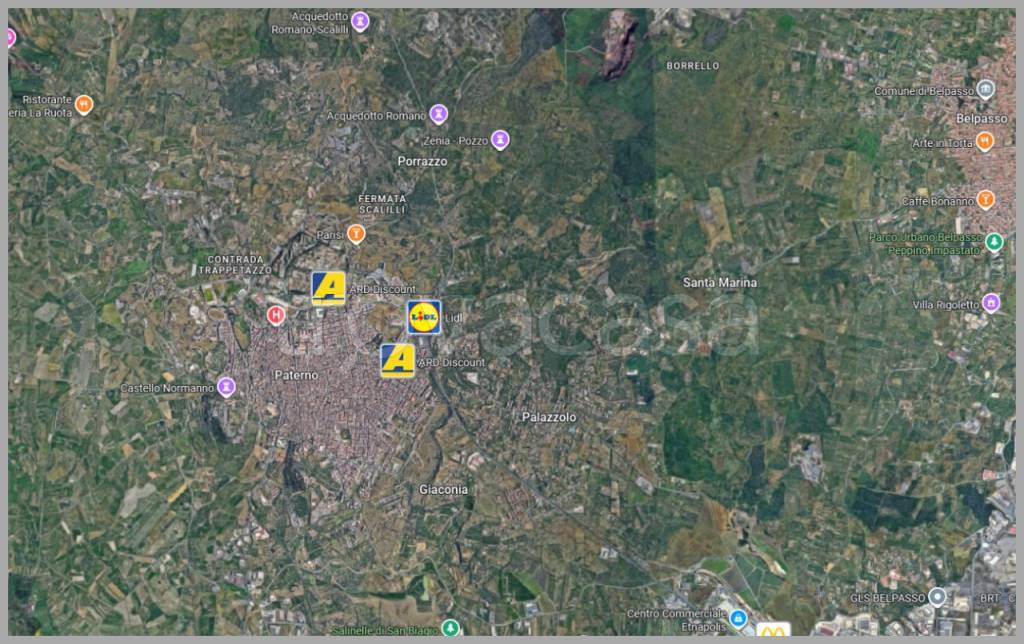Viewport: 1024px width, 644px height.
Task: Select the Santa Marina place label
Action: coord(719,282)
